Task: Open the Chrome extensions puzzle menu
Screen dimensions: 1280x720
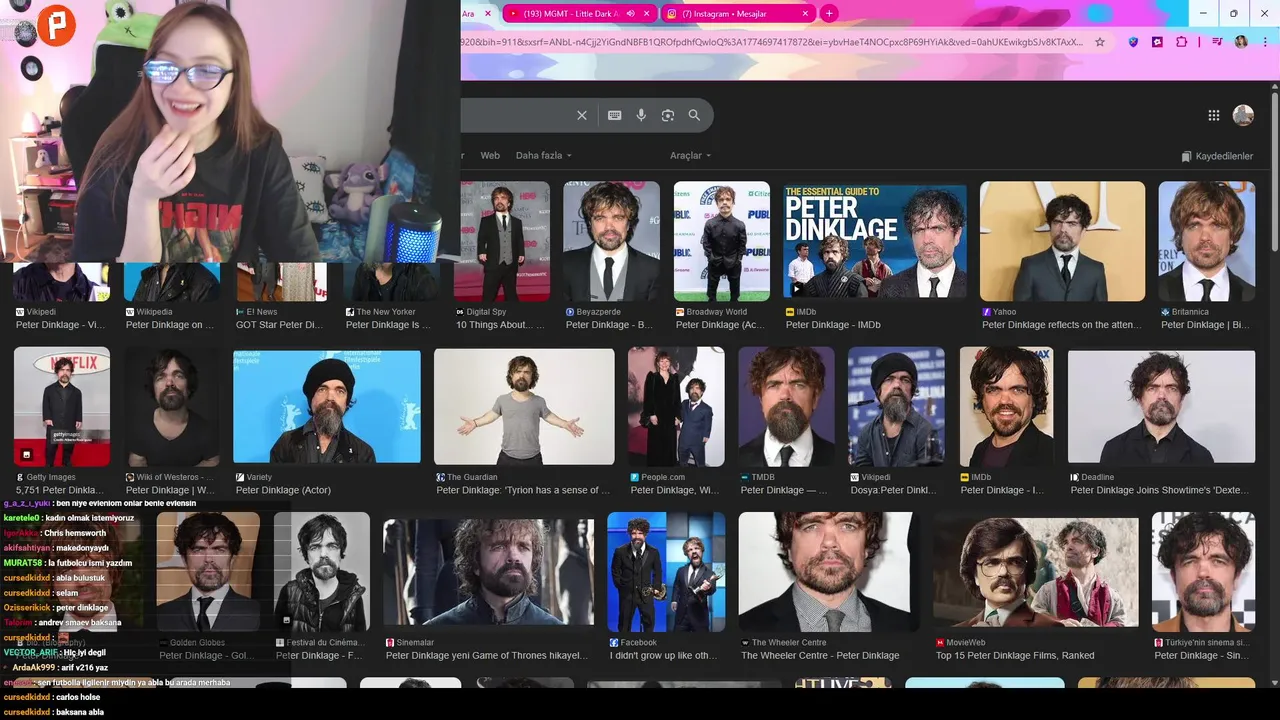Action: 1182,42
